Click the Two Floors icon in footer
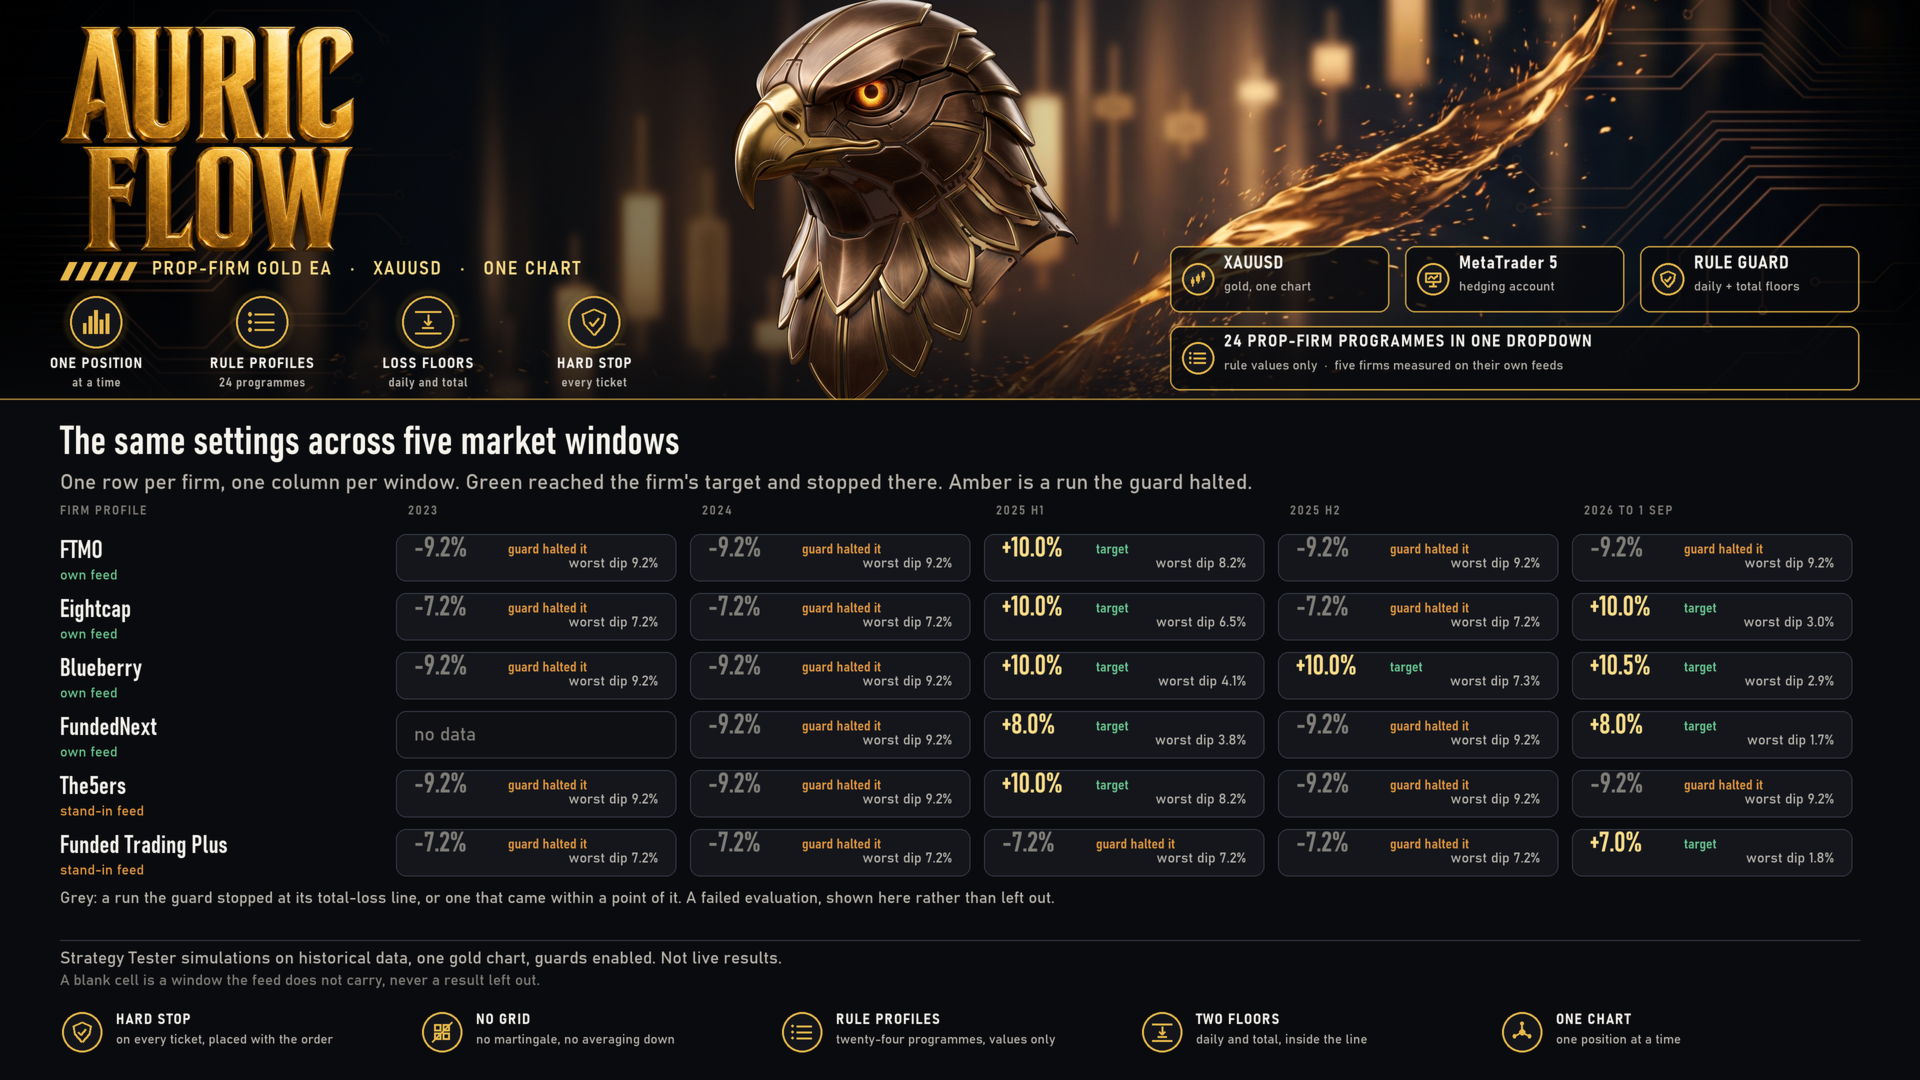 tap(1162, 1032)
